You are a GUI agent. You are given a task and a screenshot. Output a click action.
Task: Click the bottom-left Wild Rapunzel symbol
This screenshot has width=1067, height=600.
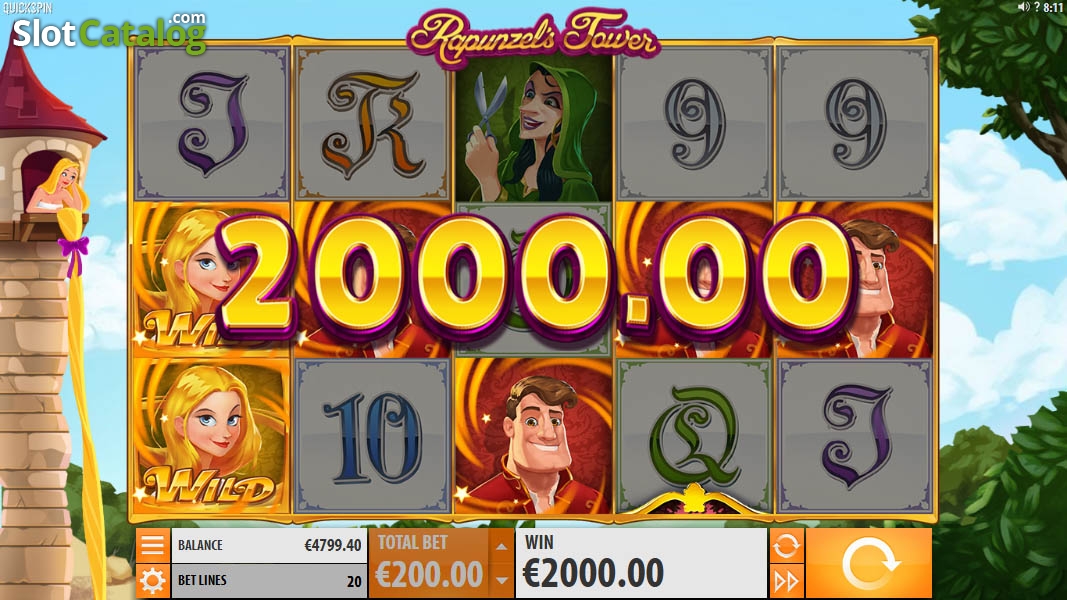pyautogui.click(x=212, y=436)
